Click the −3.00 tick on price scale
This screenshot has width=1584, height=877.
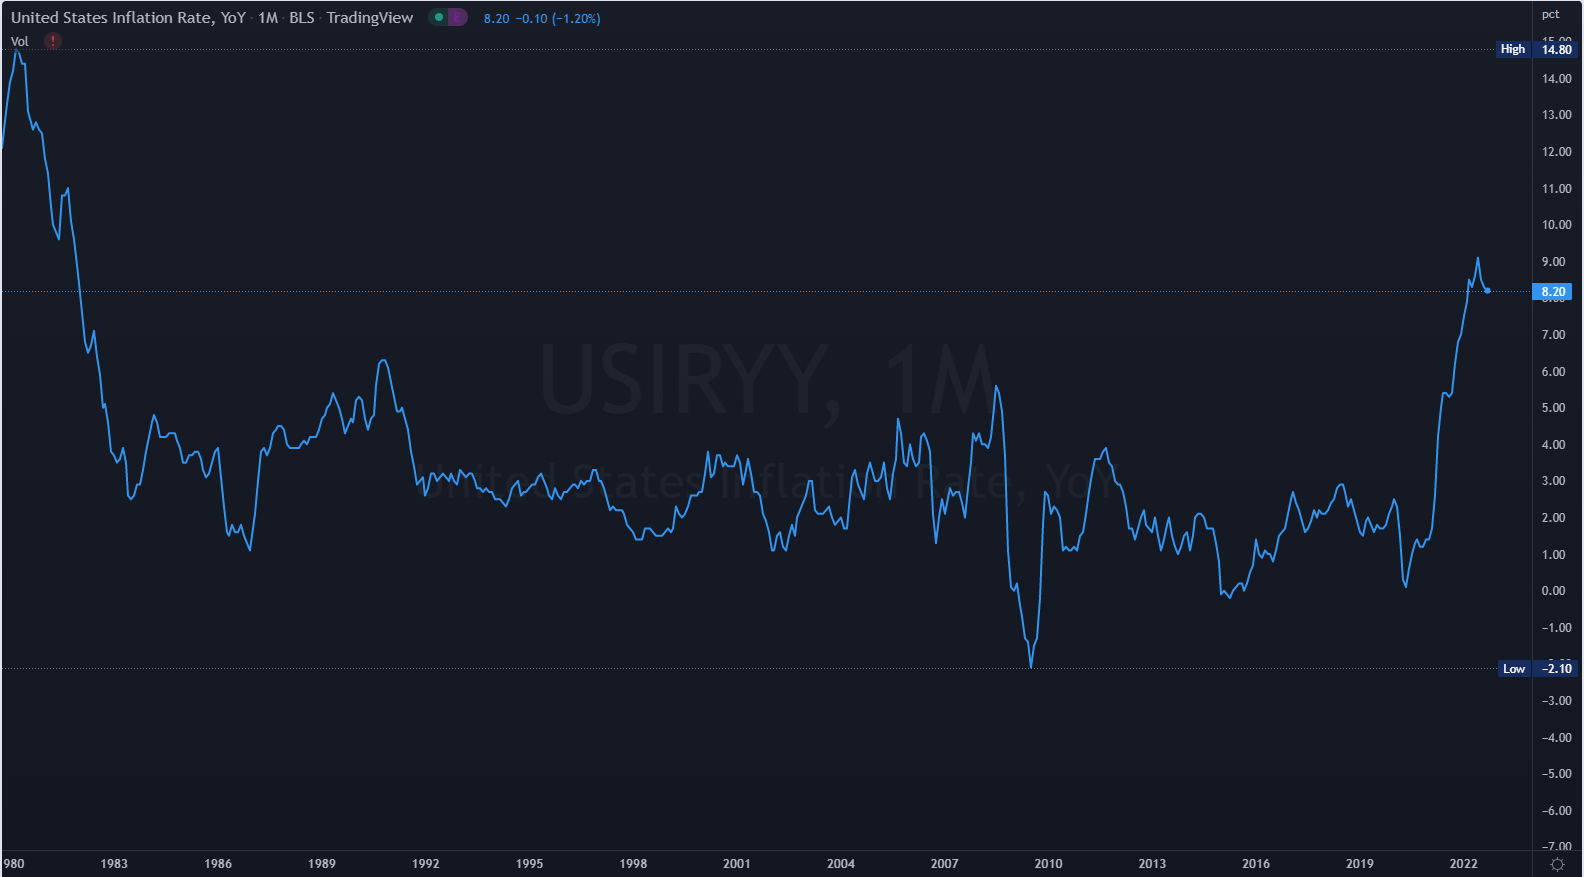[x=1557, y=701]
